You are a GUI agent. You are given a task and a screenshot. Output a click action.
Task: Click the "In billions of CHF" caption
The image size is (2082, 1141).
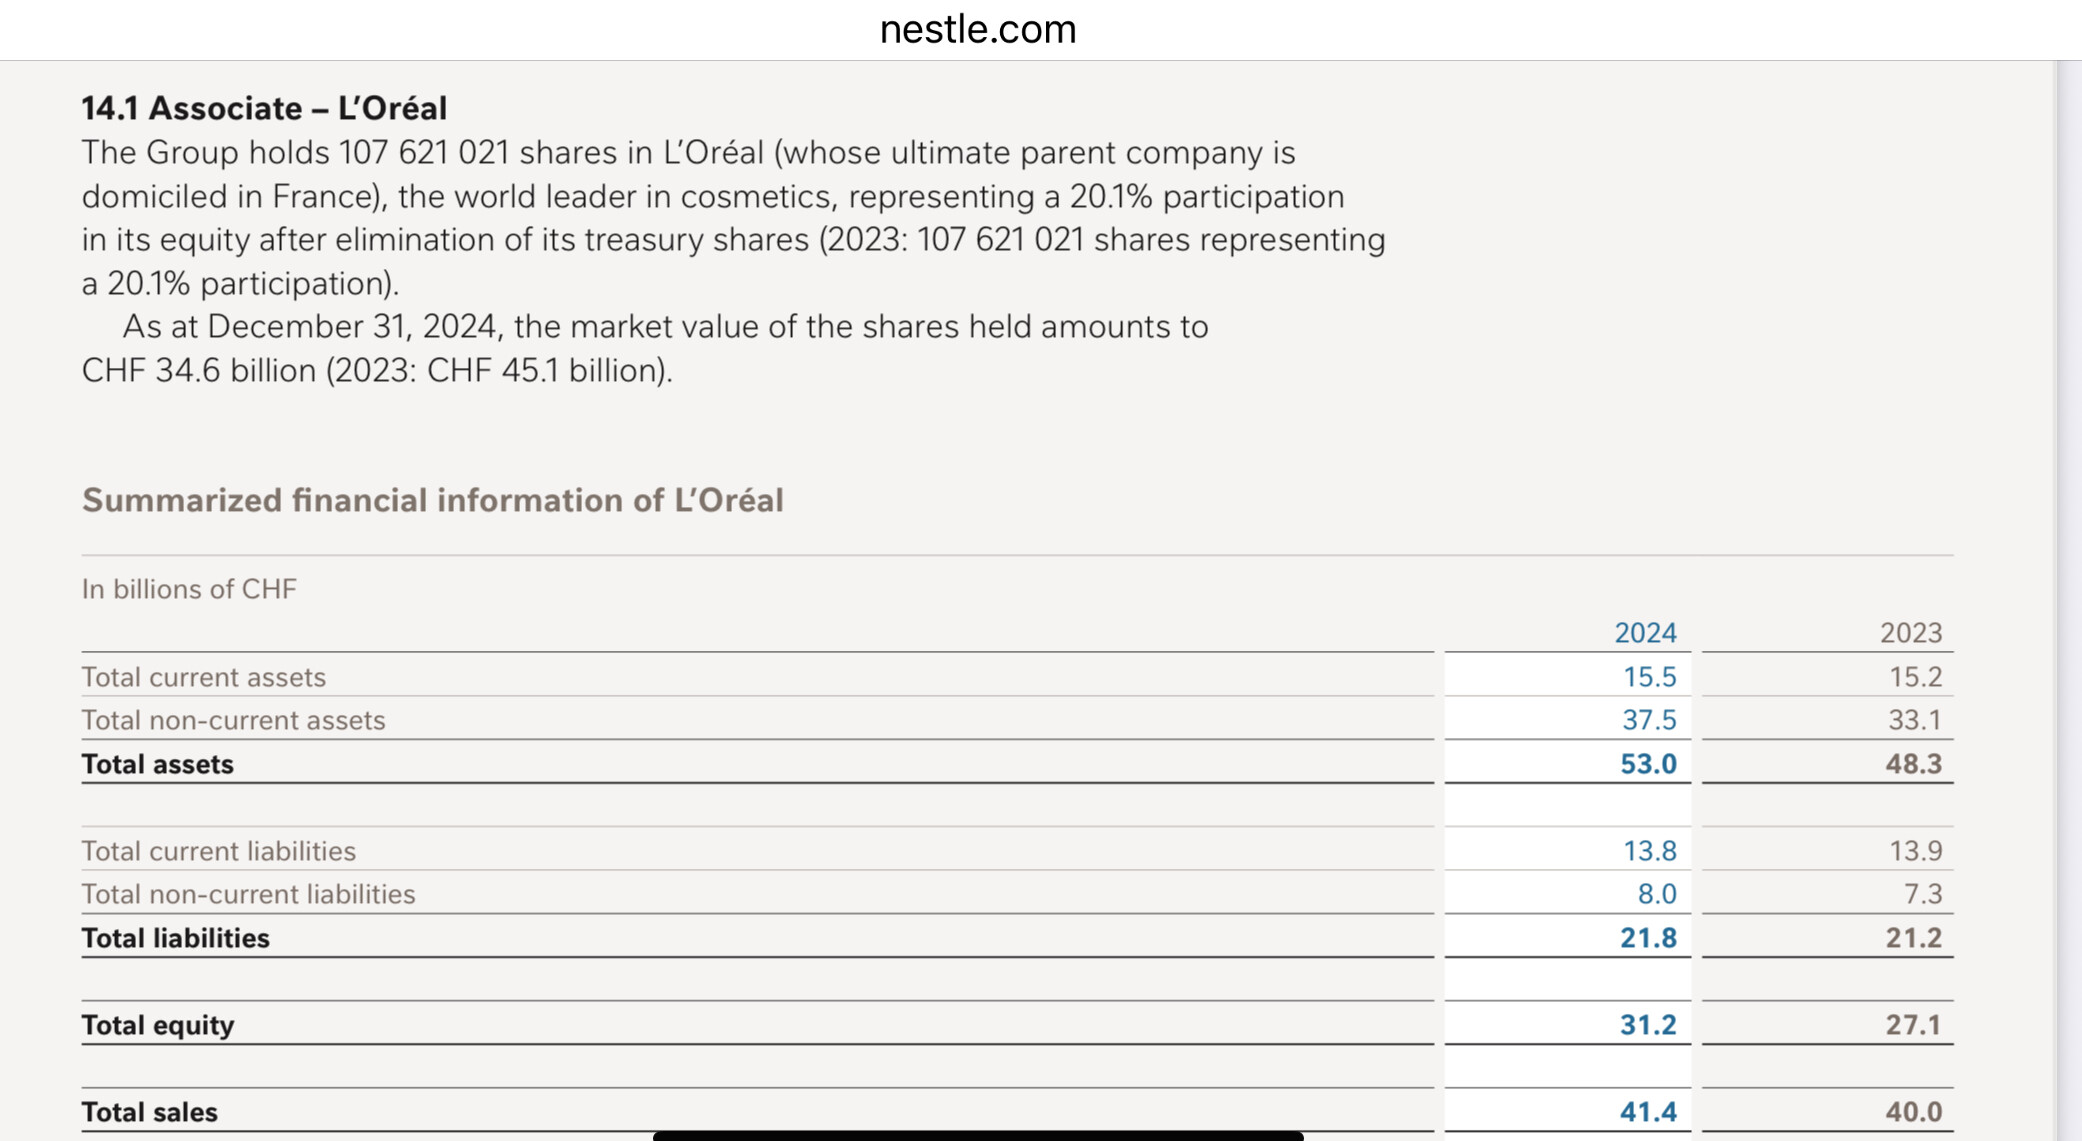(189, 589)
